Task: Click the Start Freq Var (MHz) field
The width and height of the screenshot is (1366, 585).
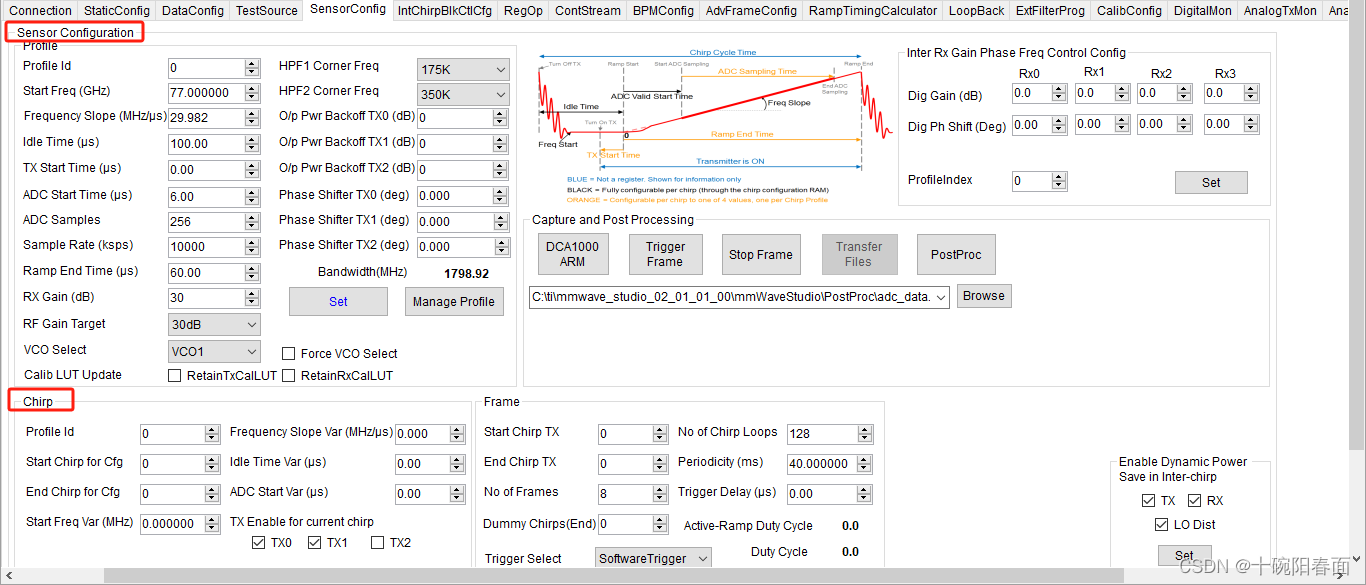Action: (172, 524)
